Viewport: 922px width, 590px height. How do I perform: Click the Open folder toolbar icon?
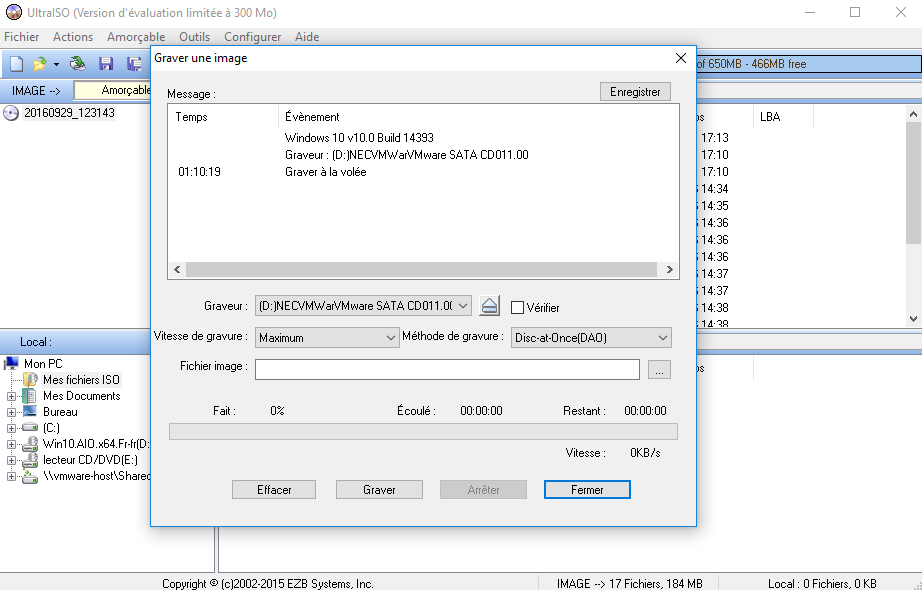39,64
